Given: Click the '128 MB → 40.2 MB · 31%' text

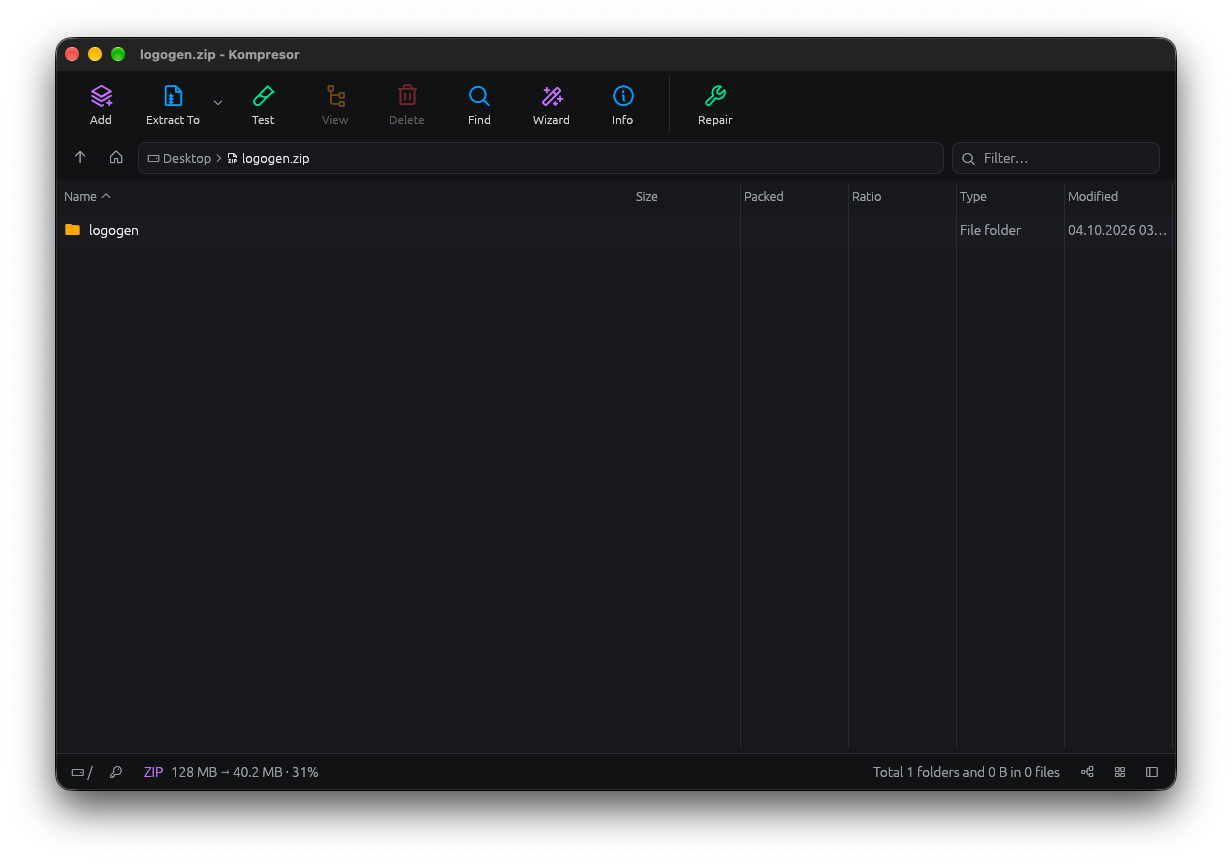Looking at the screenshot, I should [x=245, y=772].
